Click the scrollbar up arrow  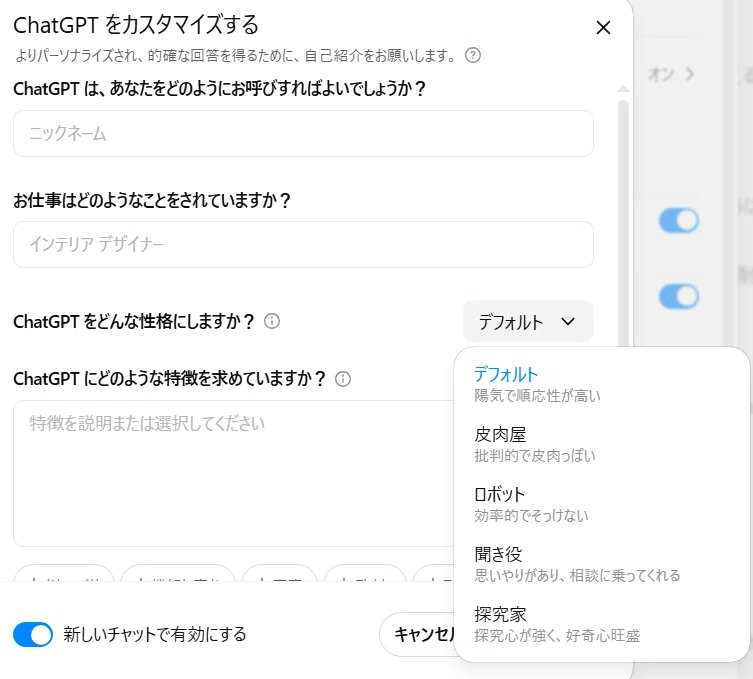point(623,88)
